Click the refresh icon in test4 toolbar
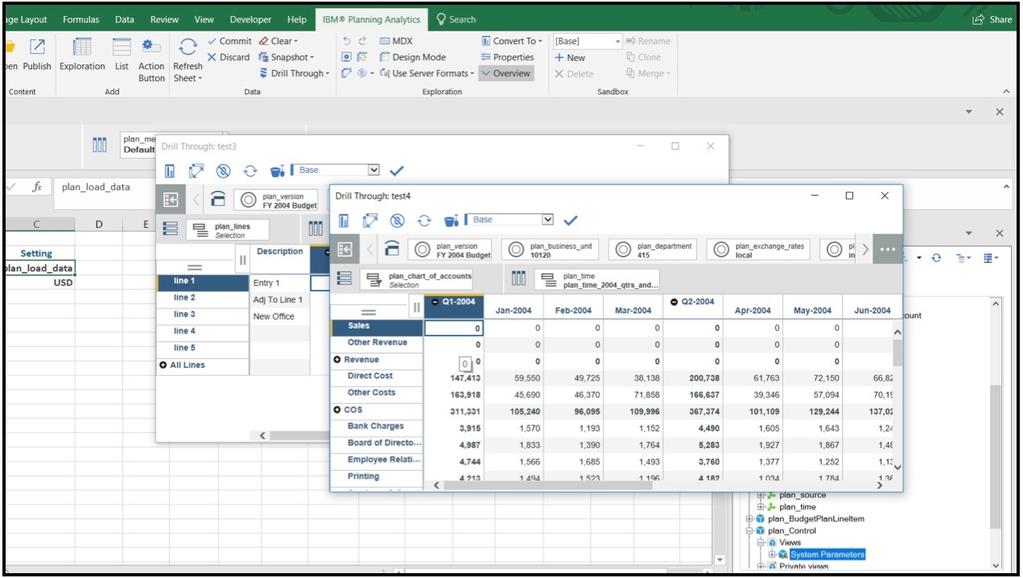Viewport: 1023px width, 578px height. (x=424, y=221)
